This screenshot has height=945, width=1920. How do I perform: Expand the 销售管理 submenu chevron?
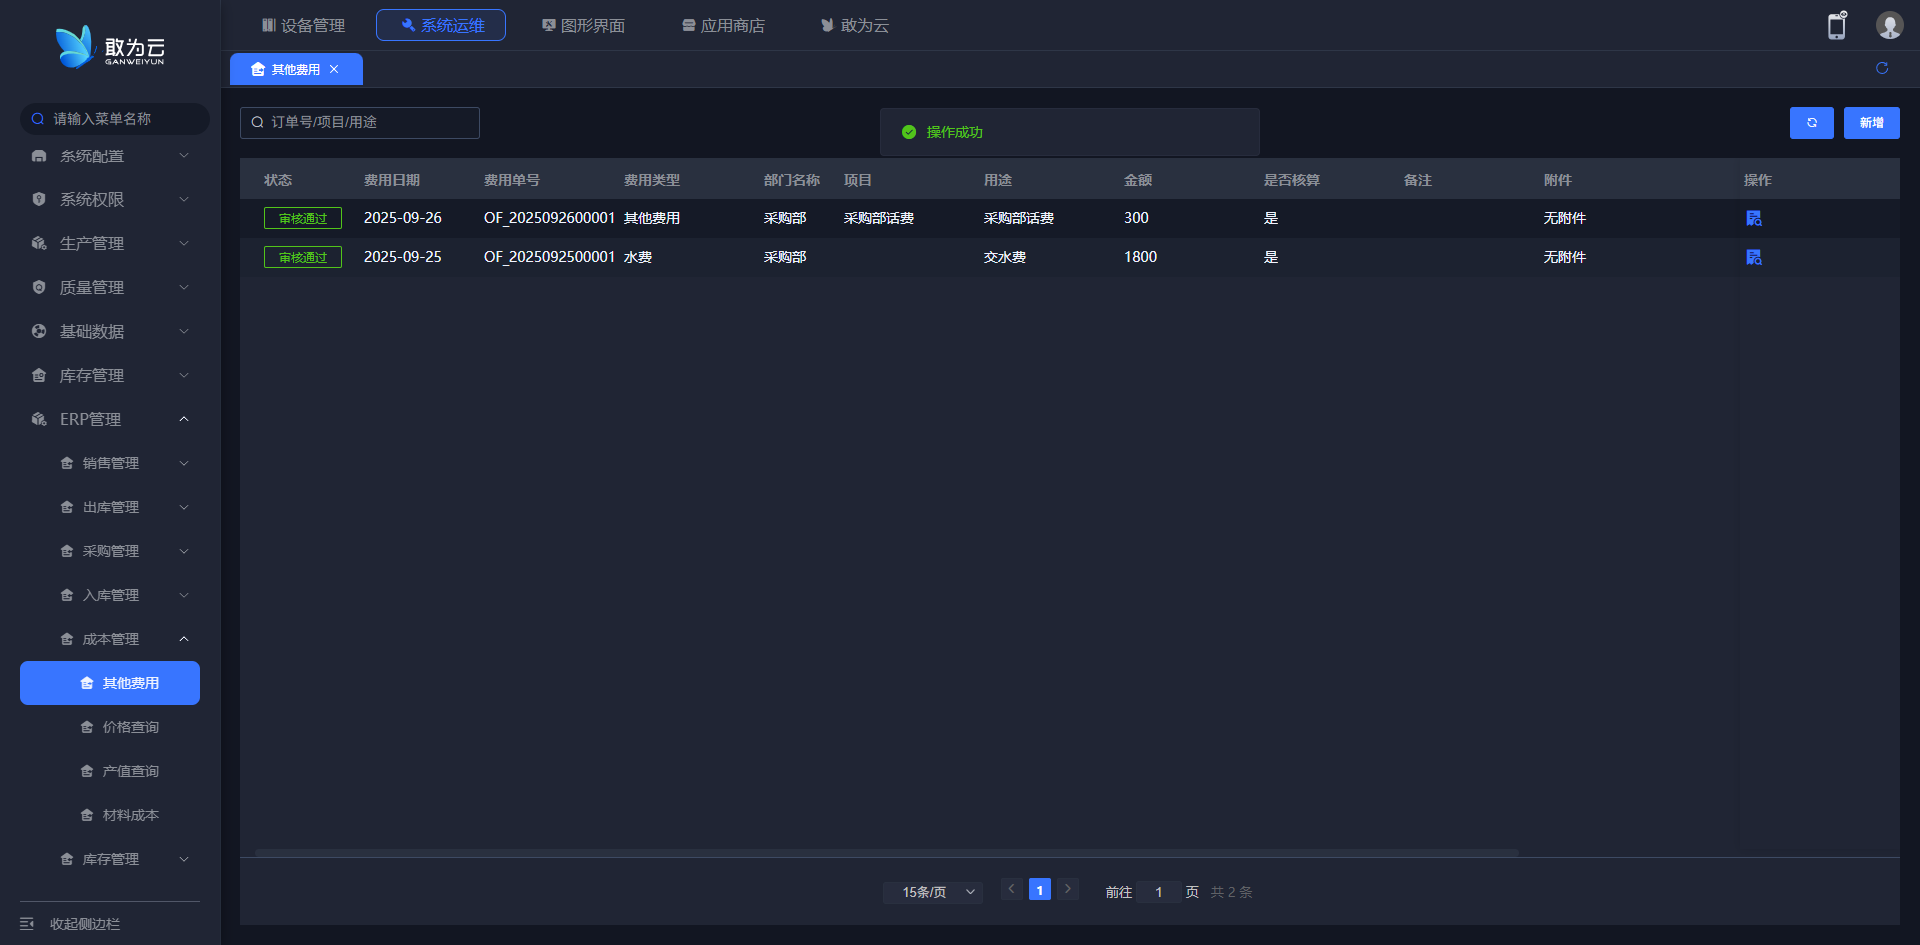point(184,463)
